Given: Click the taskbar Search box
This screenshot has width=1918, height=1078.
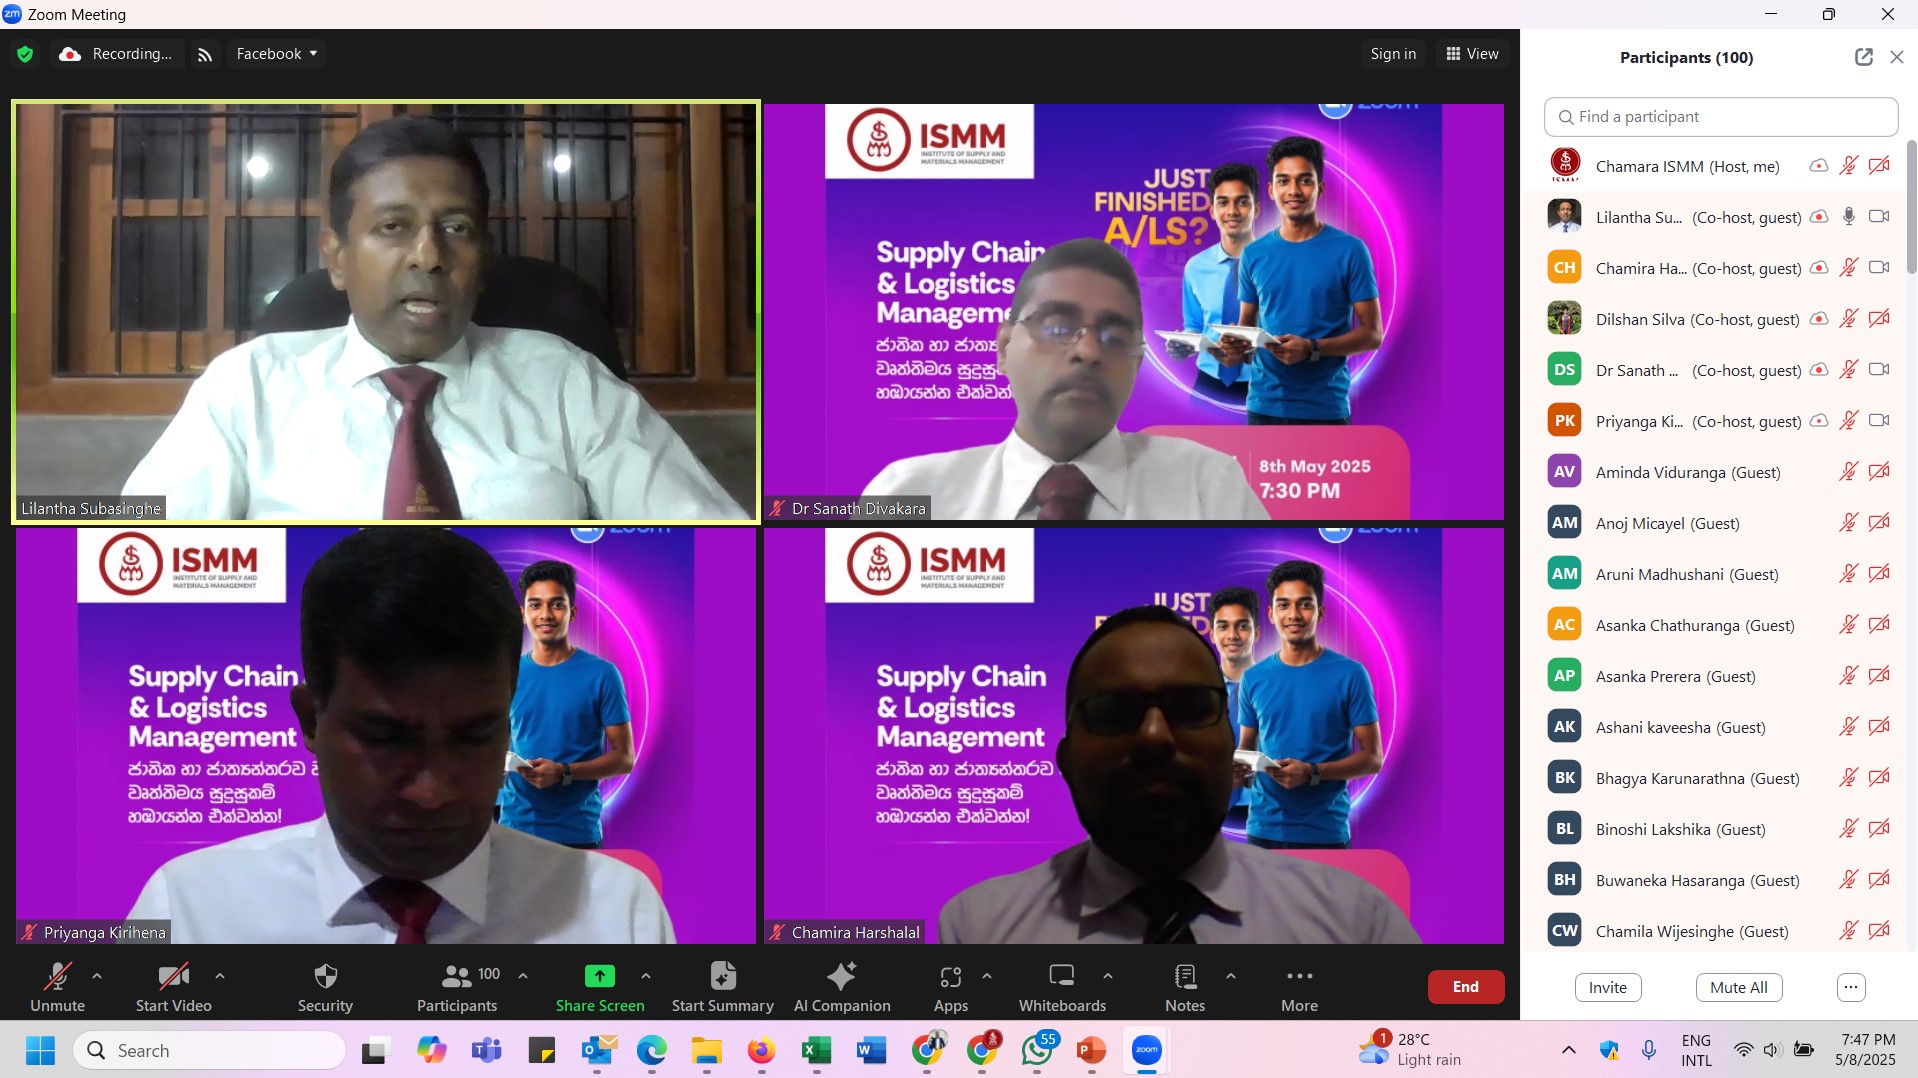Looking at the screenshot, I should point(210,1051).
